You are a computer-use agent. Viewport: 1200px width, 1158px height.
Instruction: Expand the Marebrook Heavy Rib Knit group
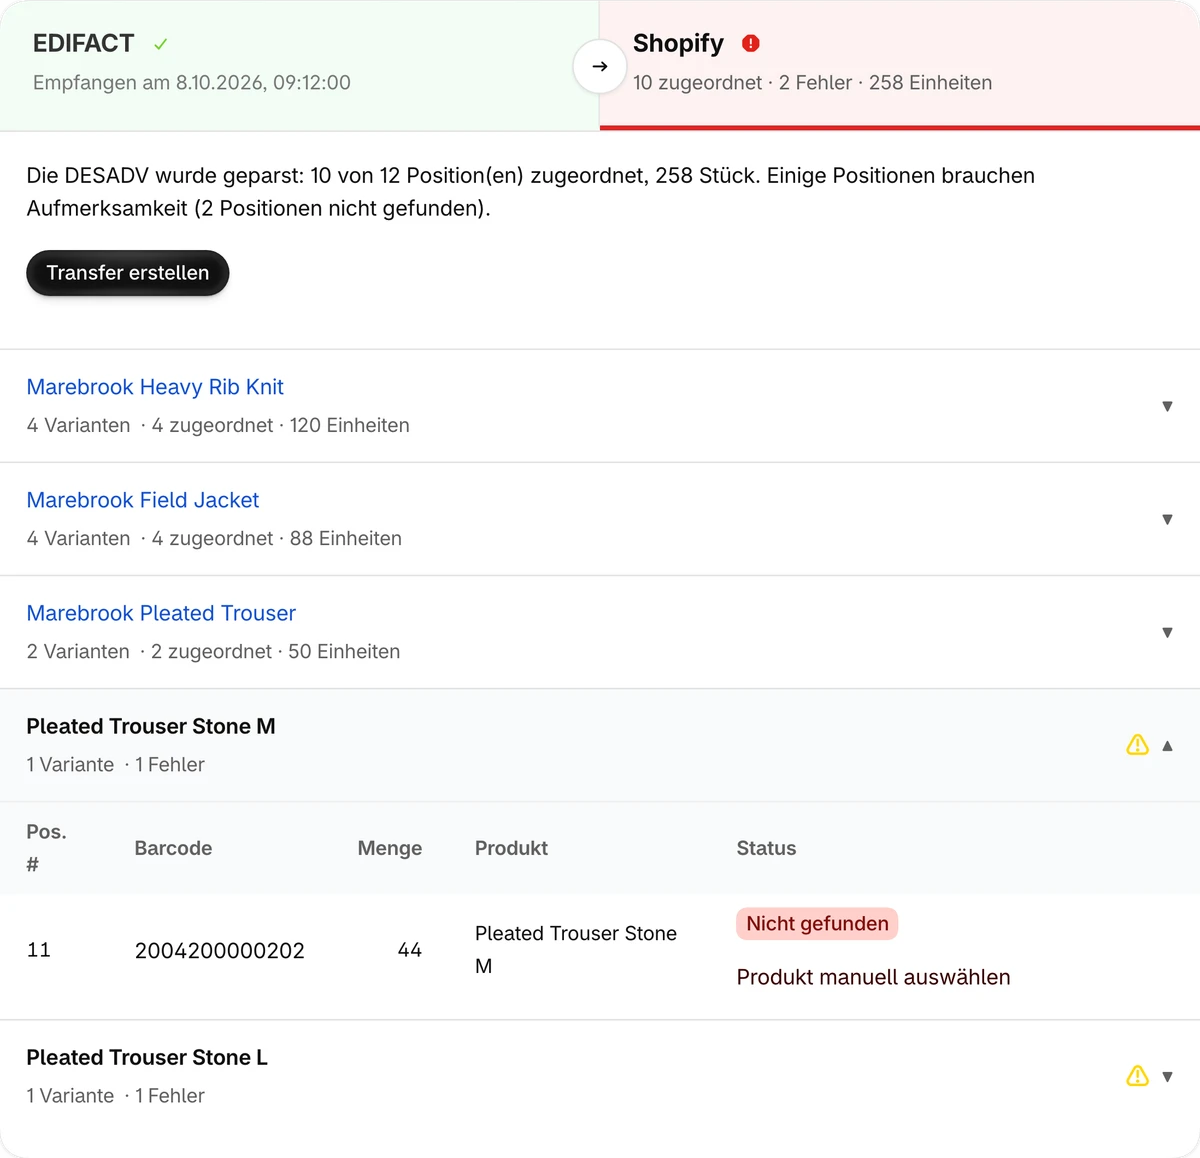click(x=1167, y=406)
